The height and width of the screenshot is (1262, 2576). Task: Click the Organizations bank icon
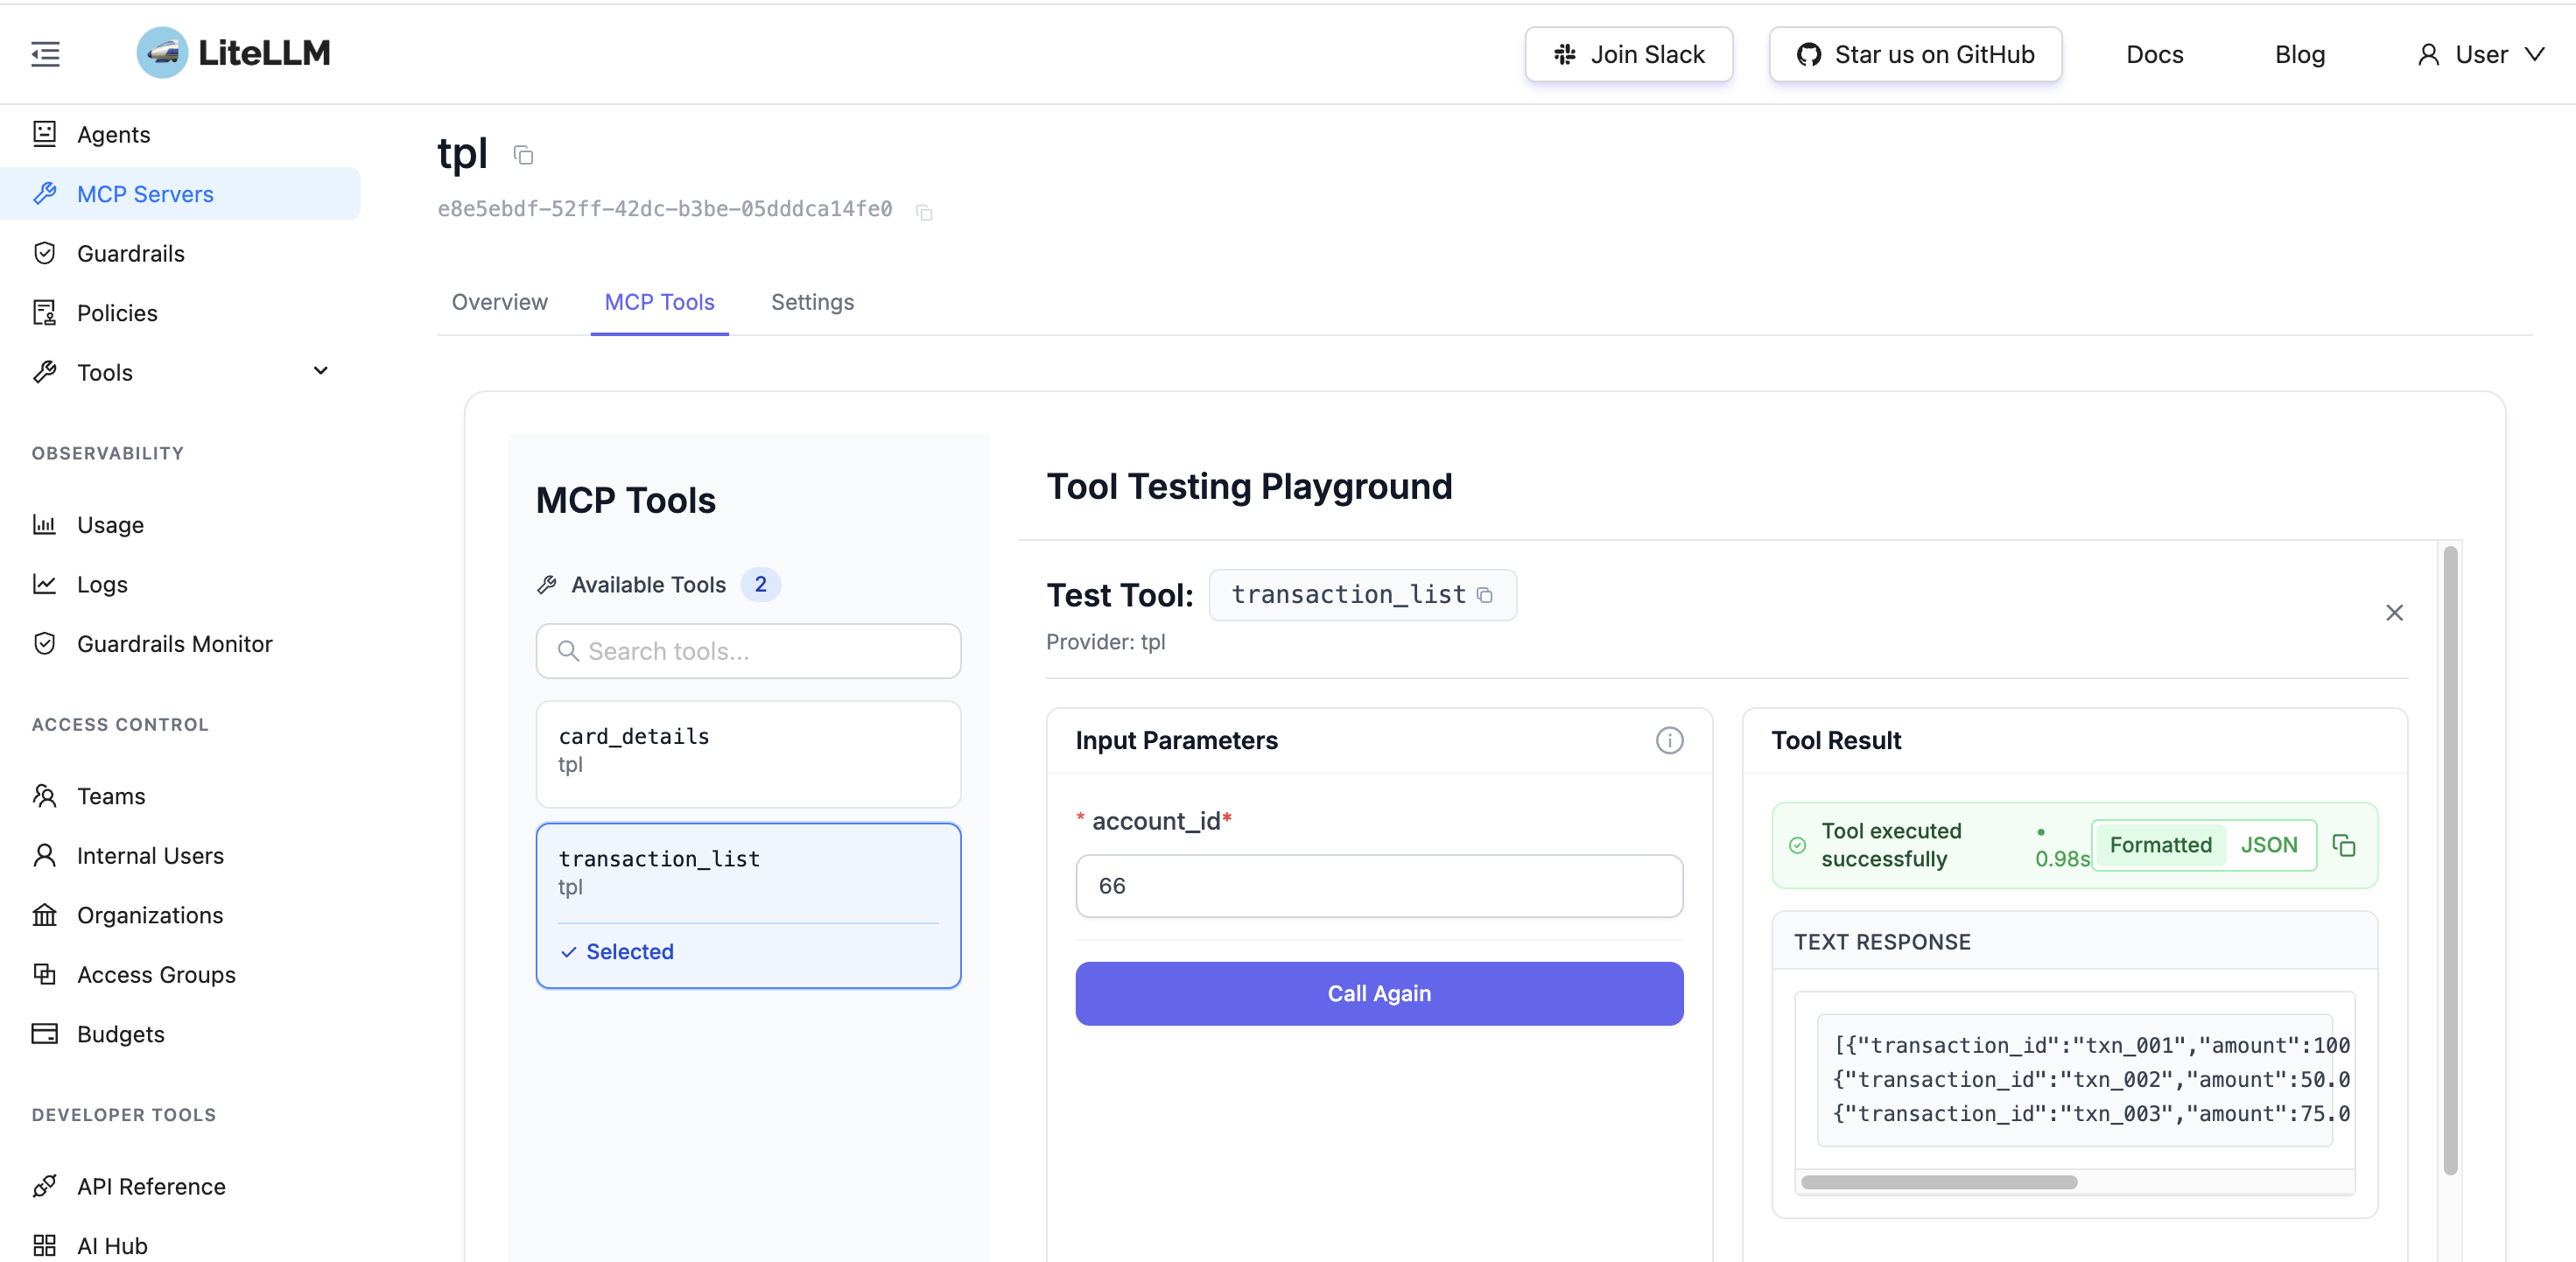(44, 915)
